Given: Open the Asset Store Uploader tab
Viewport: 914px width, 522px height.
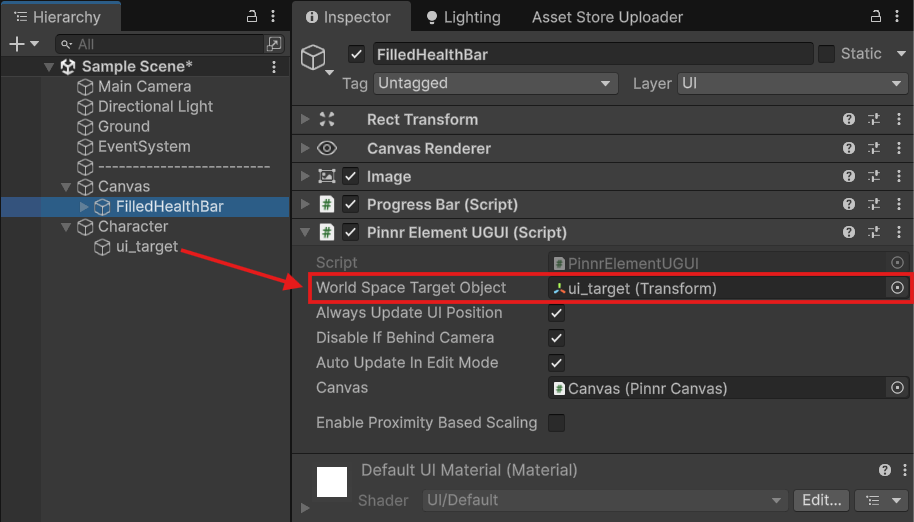Looking at the screenshot, I should pyautogui.click(x=607, y=17).
